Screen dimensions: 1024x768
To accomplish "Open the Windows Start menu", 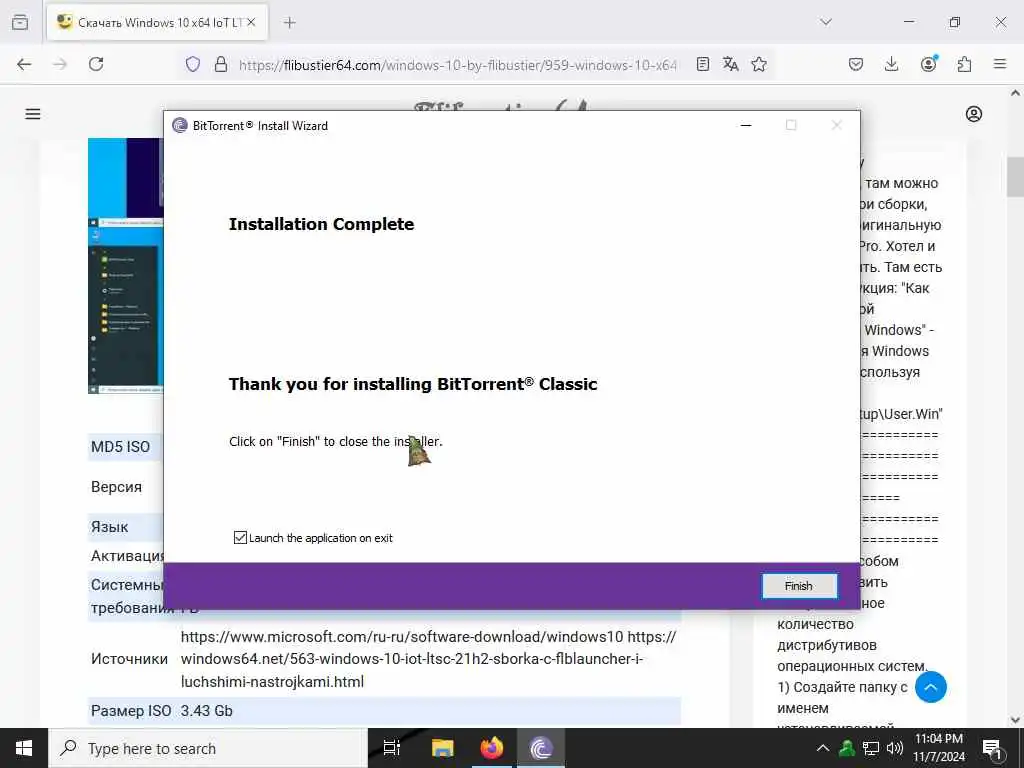I will coord(24,748).
